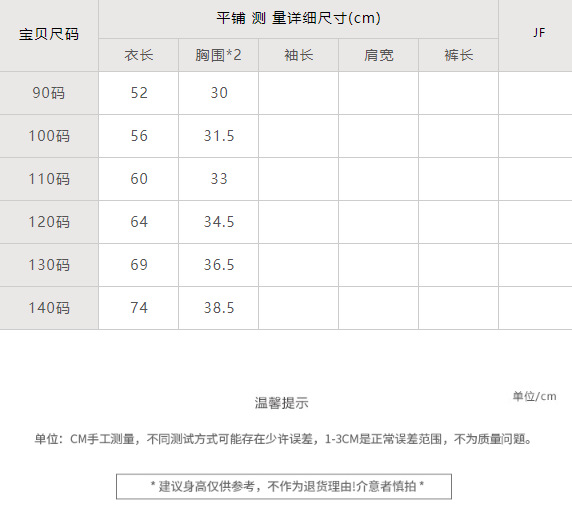Viewport: 572px width, 527px height.
Task: Select the 100码 size row label
Action: (49, 136)
